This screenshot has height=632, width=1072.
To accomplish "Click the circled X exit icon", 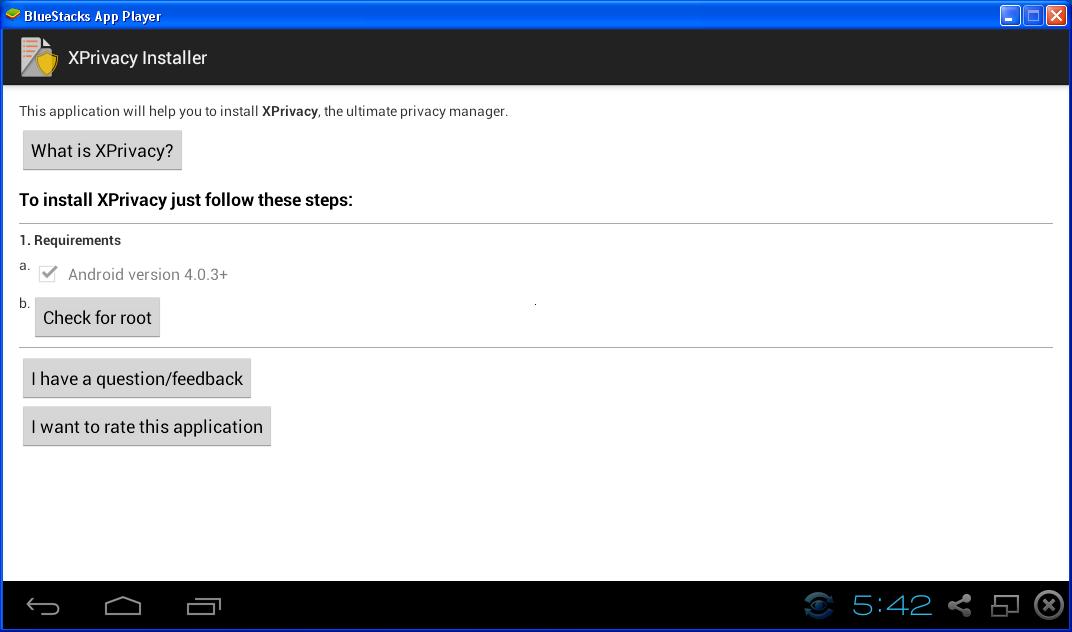I will (x=1049, y=605).
